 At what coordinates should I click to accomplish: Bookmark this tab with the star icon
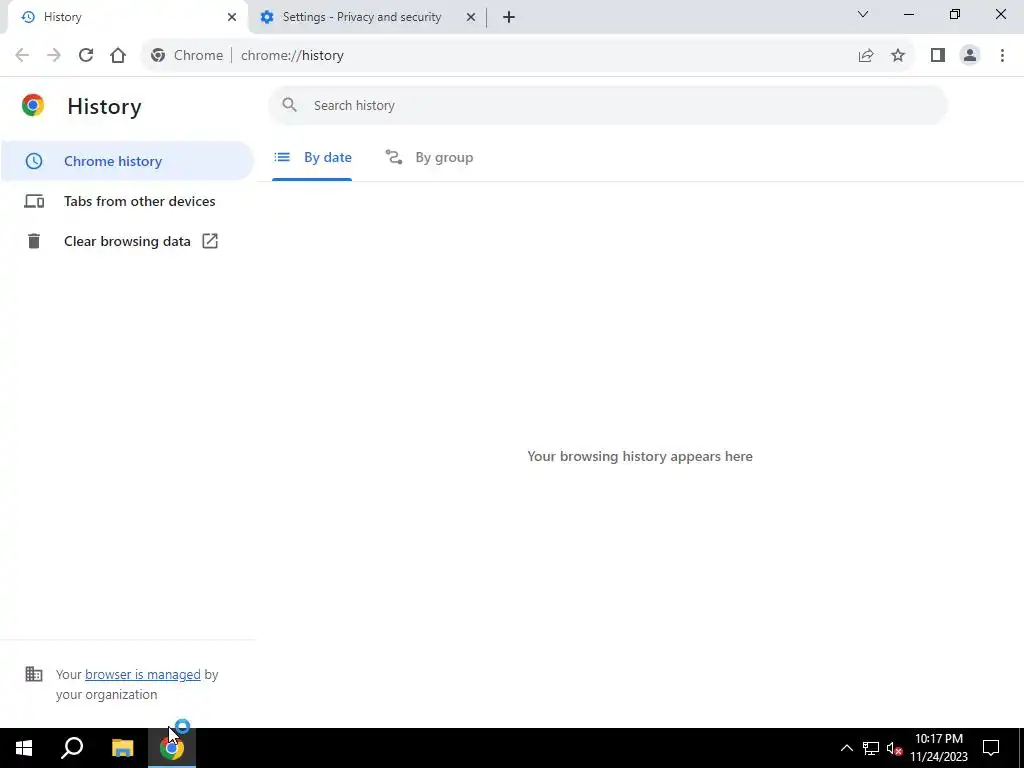898,56
